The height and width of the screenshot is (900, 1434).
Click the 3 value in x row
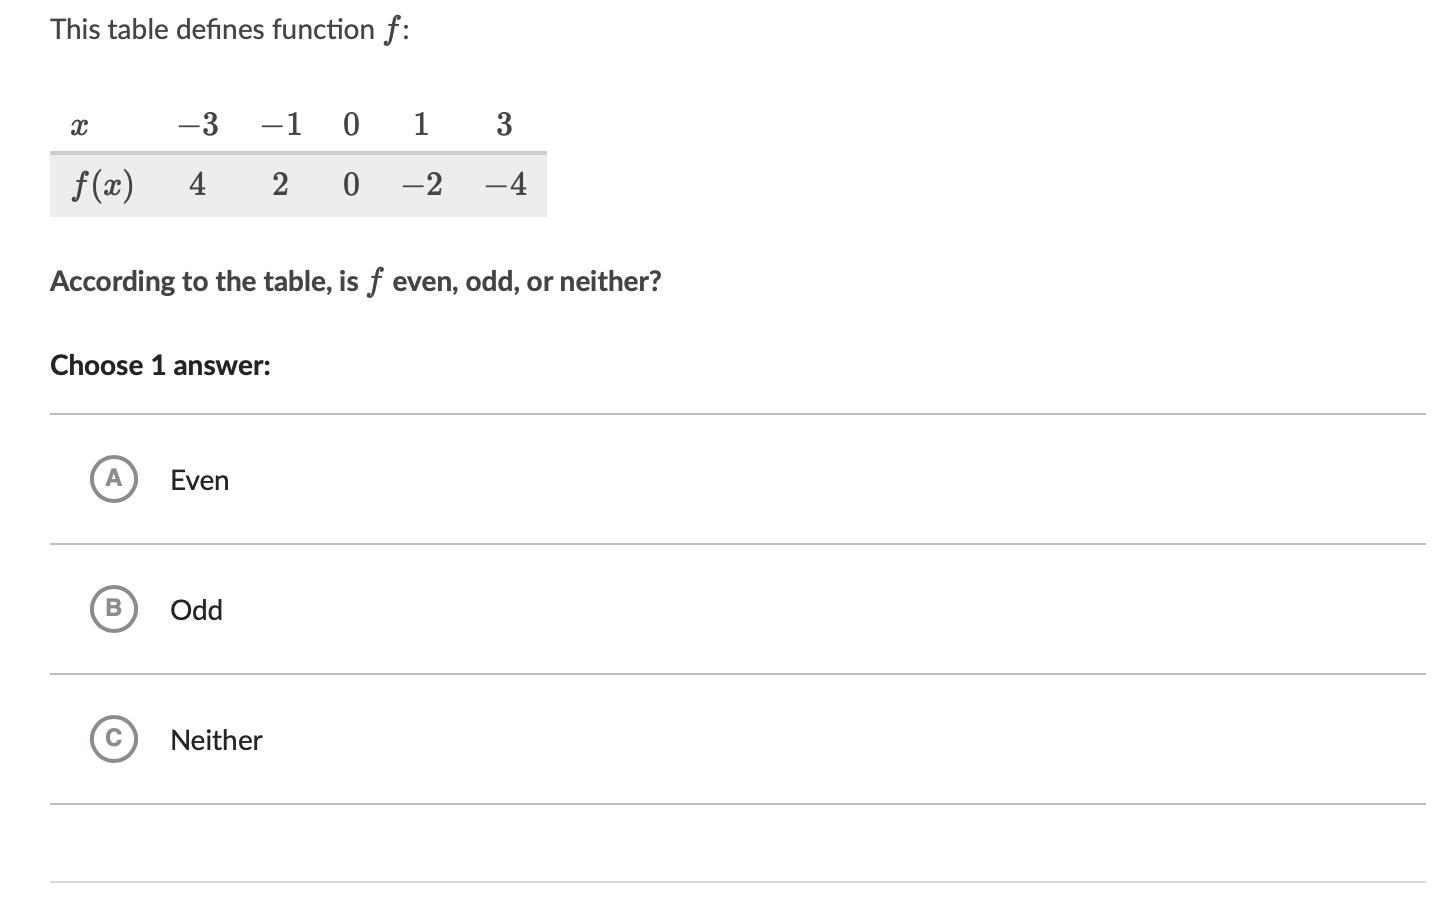pyautogui.click(x=504, y=124)
